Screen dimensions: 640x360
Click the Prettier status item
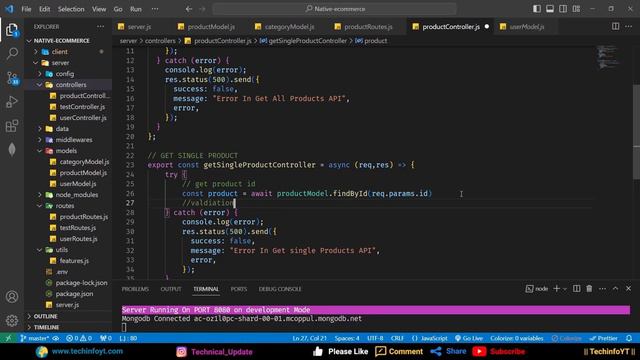(604, 338)
